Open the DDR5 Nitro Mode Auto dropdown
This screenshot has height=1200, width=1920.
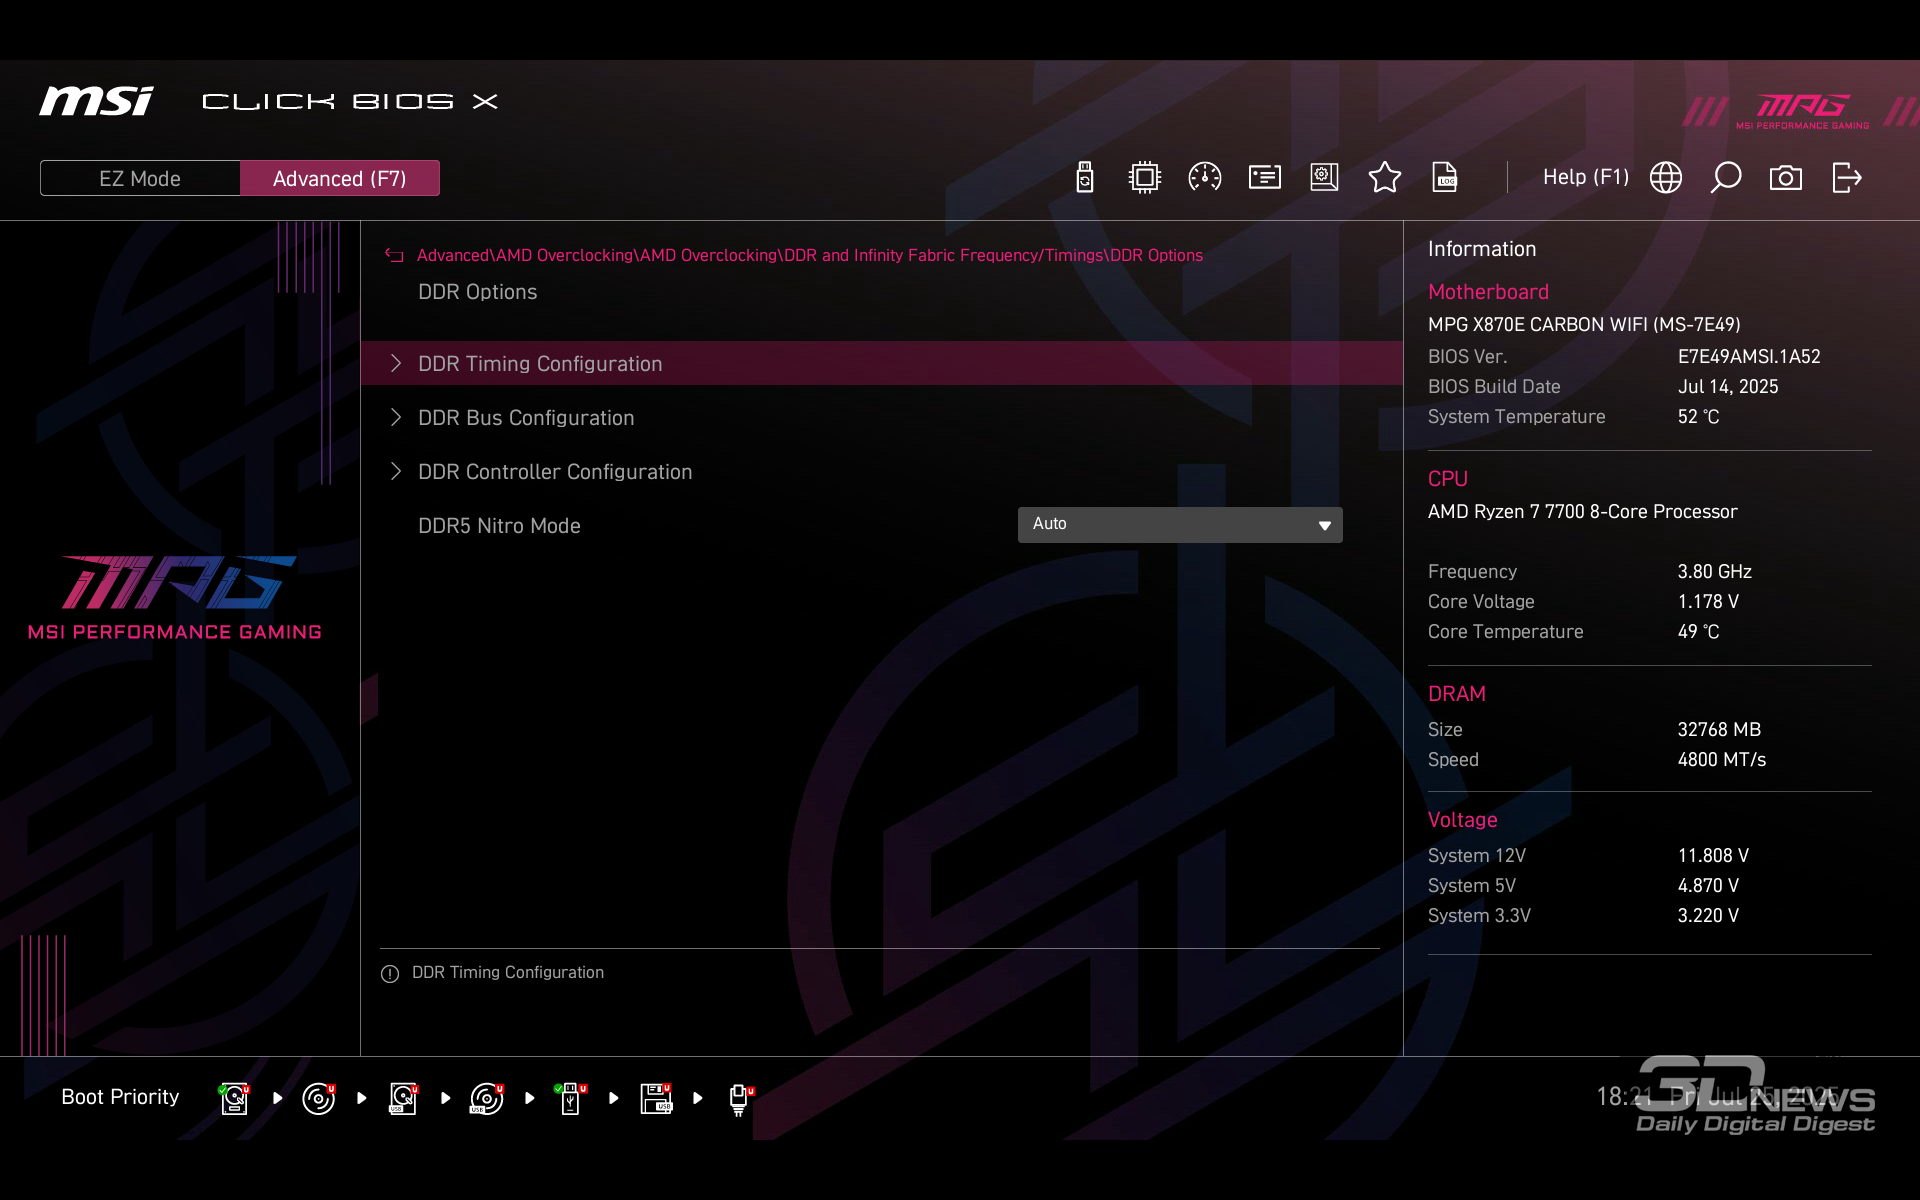point(1180,524)
